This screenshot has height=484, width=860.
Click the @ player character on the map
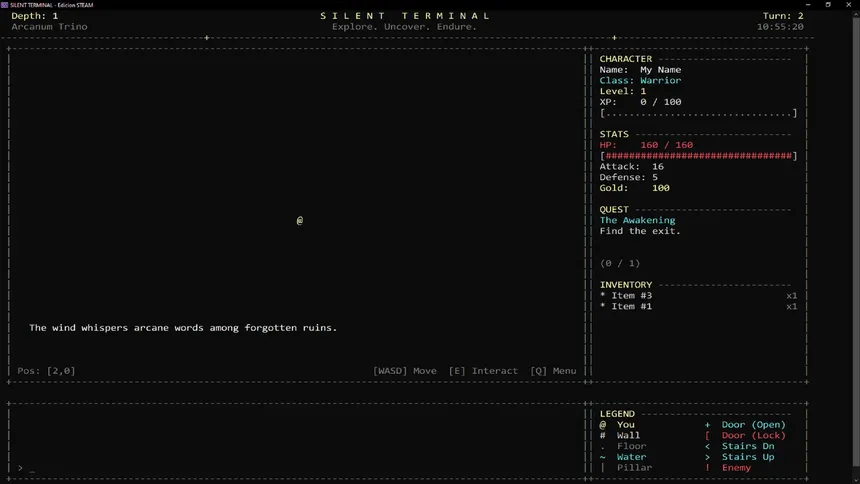coord(299,220)
